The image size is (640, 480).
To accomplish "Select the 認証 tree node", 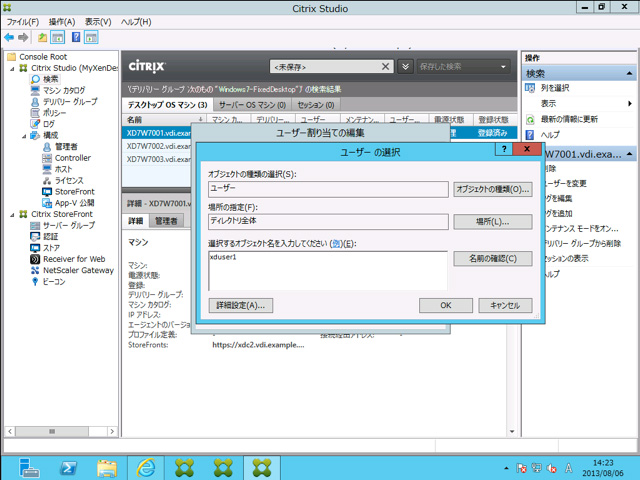I will [x=51, y=236].
